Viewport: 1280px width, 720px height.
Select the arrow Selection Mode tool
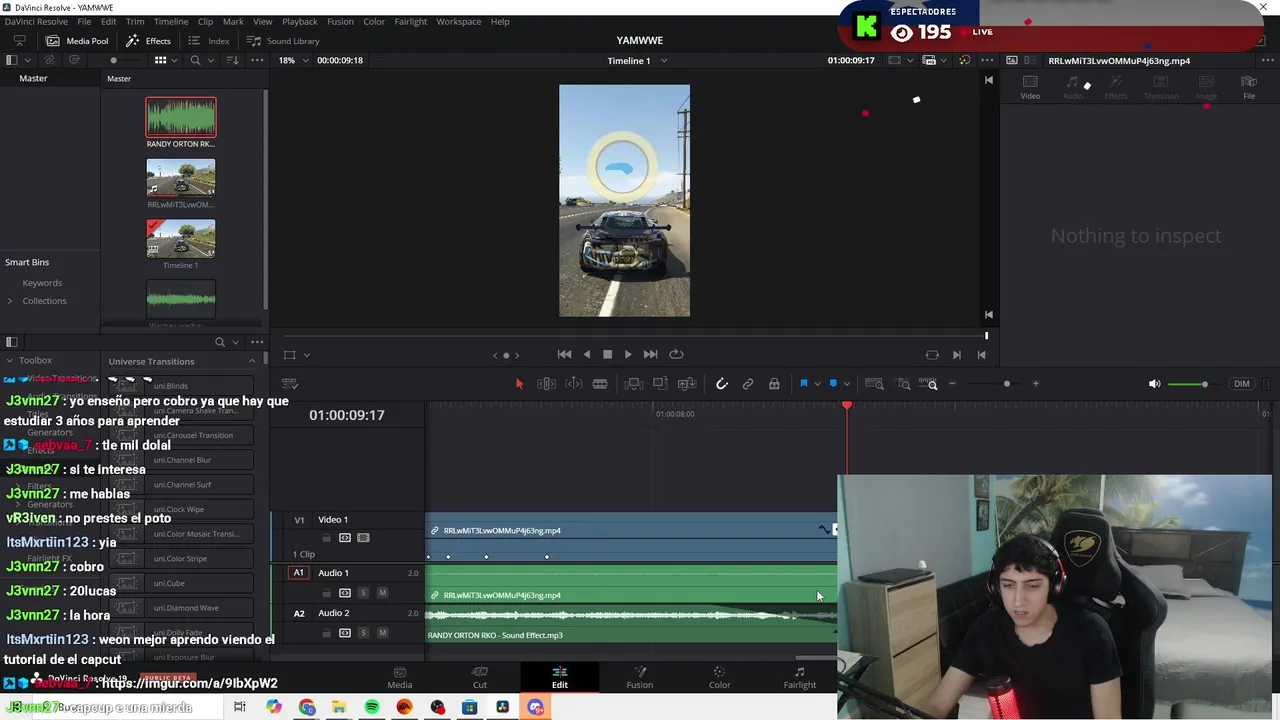click(x=519, y=384)
